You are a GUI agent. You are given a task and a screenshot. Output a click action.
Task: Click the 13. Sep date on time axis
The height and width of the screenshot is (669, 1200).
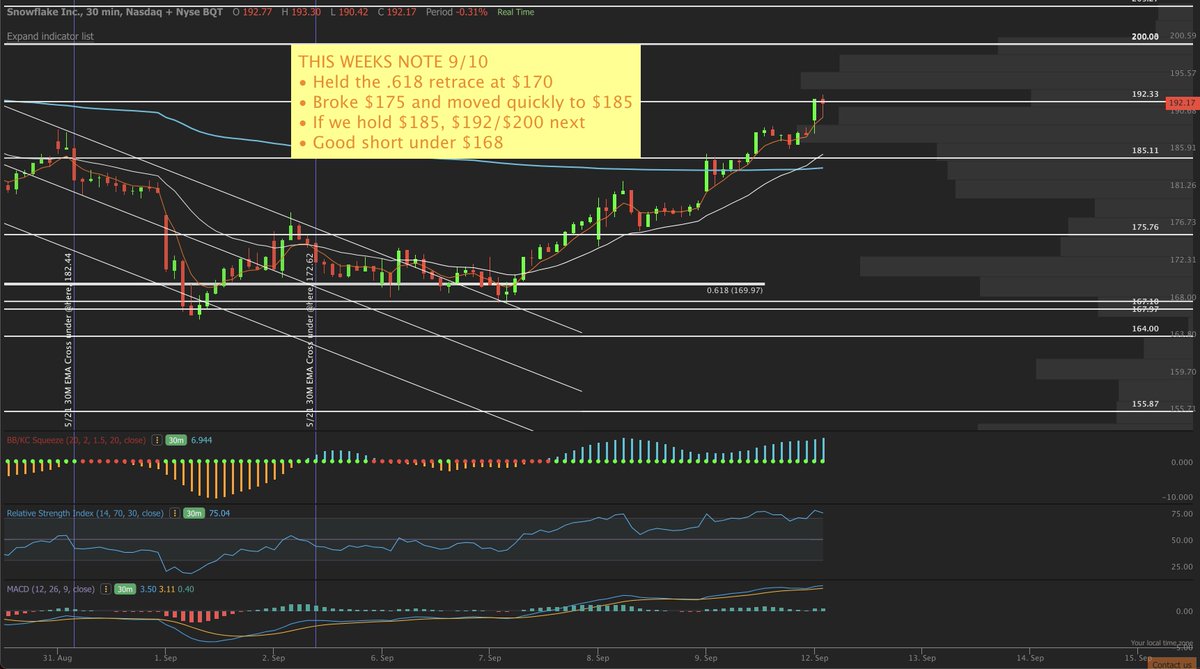click(x=922, y=658)
